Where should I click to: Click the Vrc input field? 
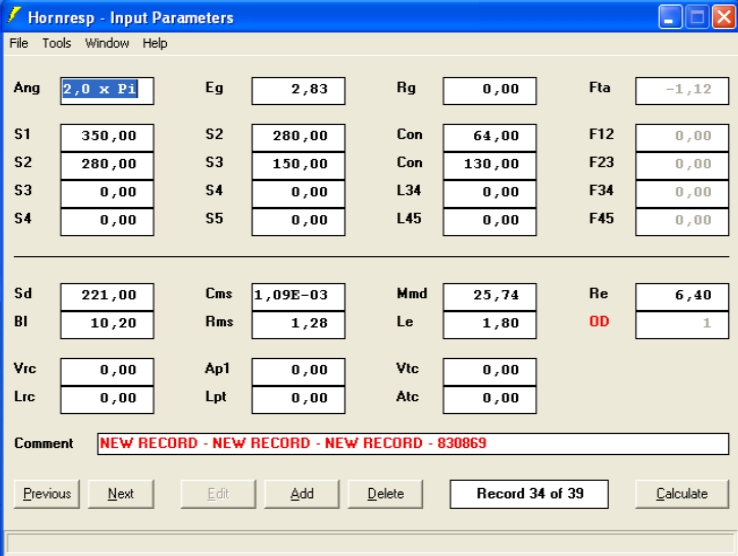(107, 371)
